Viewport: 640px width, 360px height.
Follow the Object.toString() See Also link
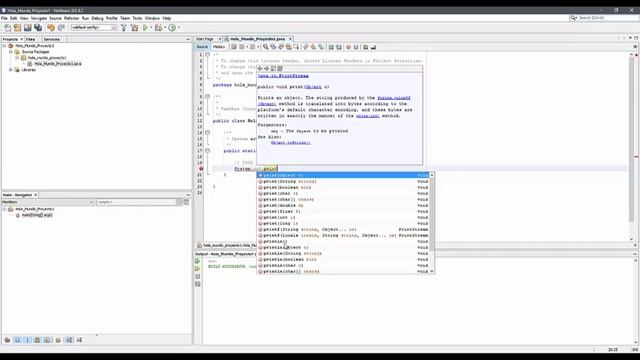click(291, 143)
